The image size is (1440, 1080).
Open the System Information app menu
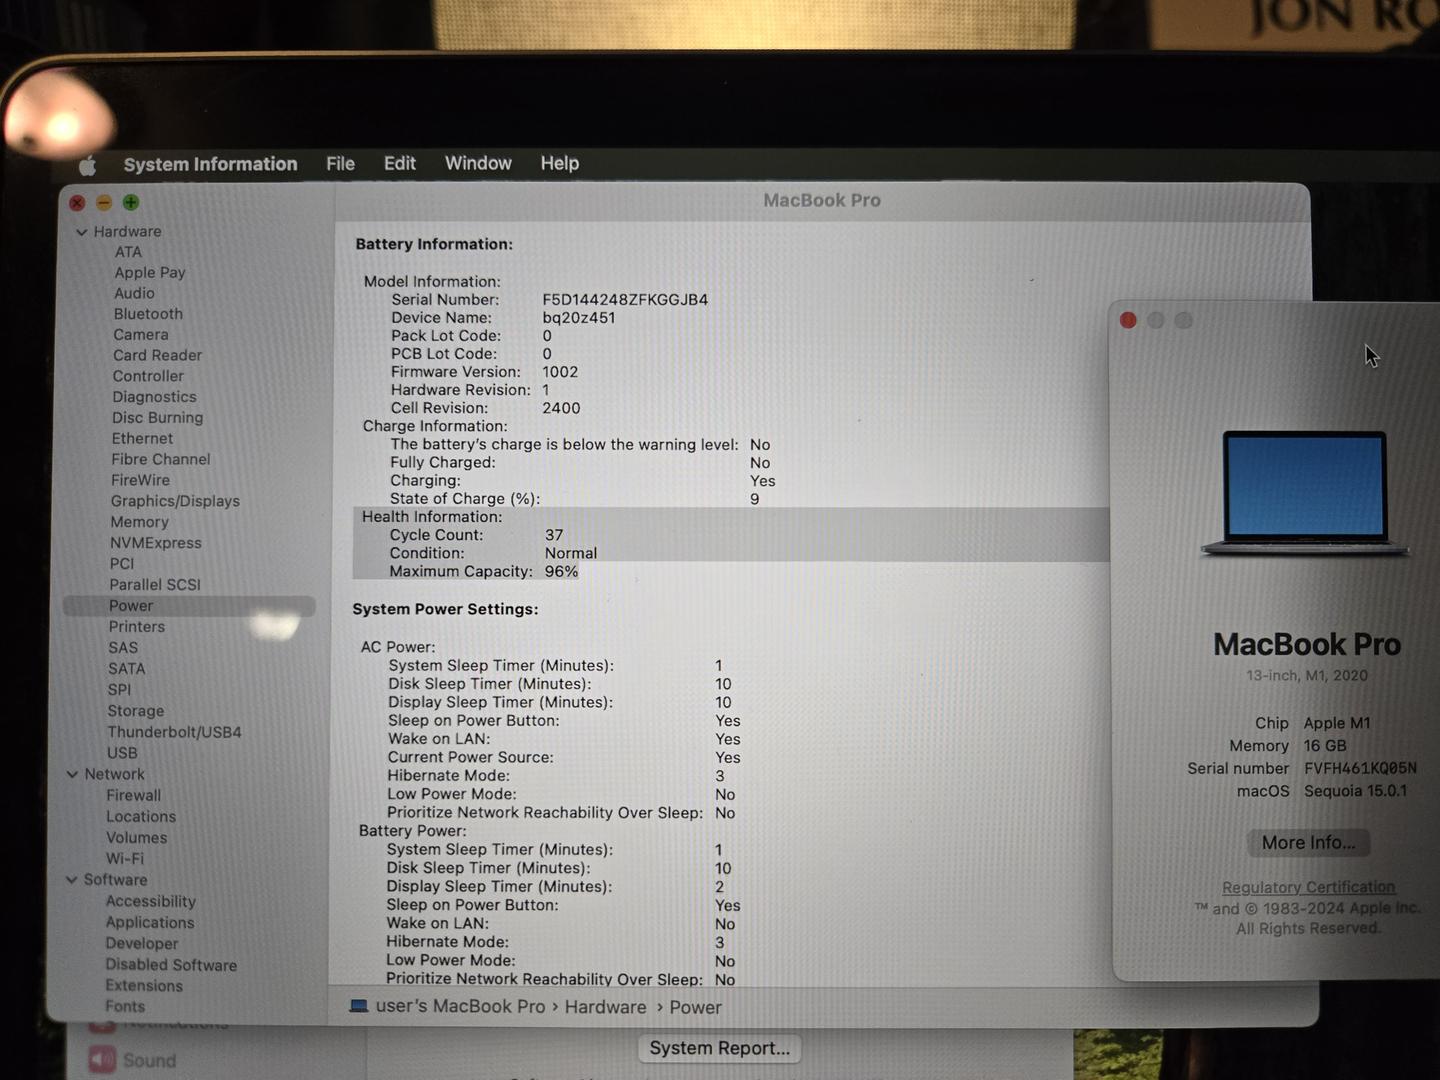[210, 164]
